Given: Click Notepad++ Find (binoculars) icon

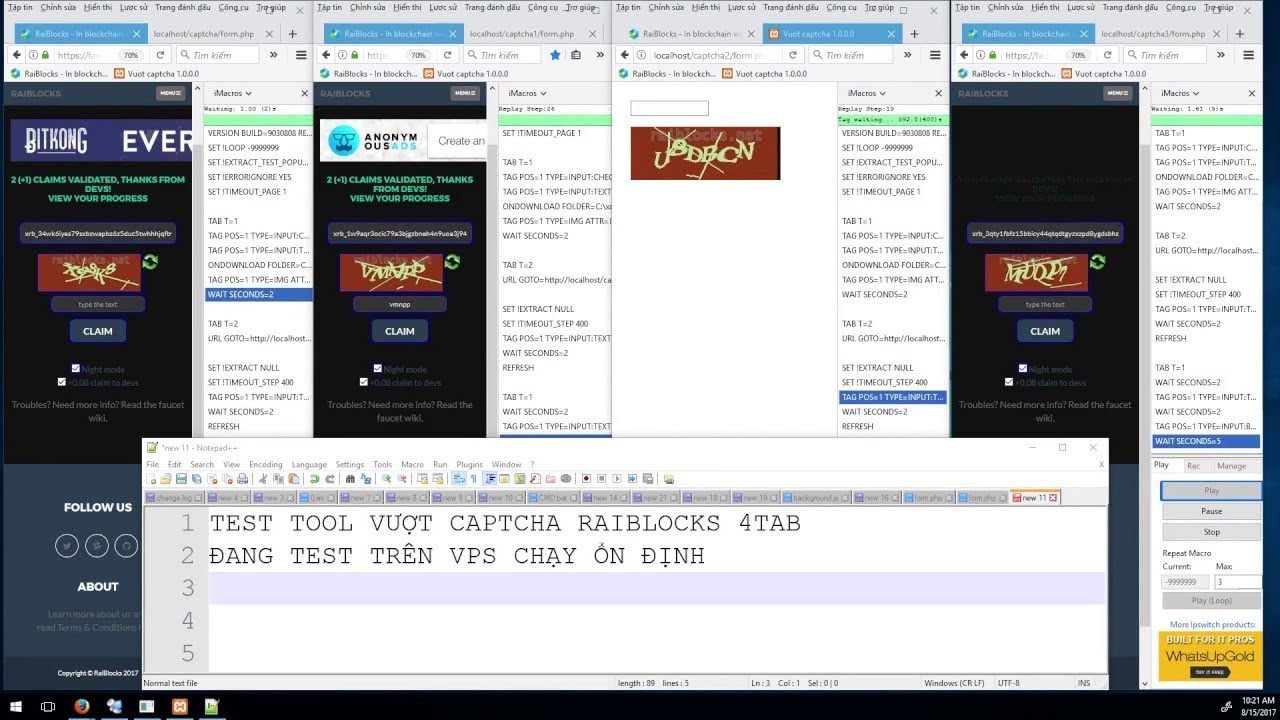Looking at the screenshot, I should (x=350, y=479).
